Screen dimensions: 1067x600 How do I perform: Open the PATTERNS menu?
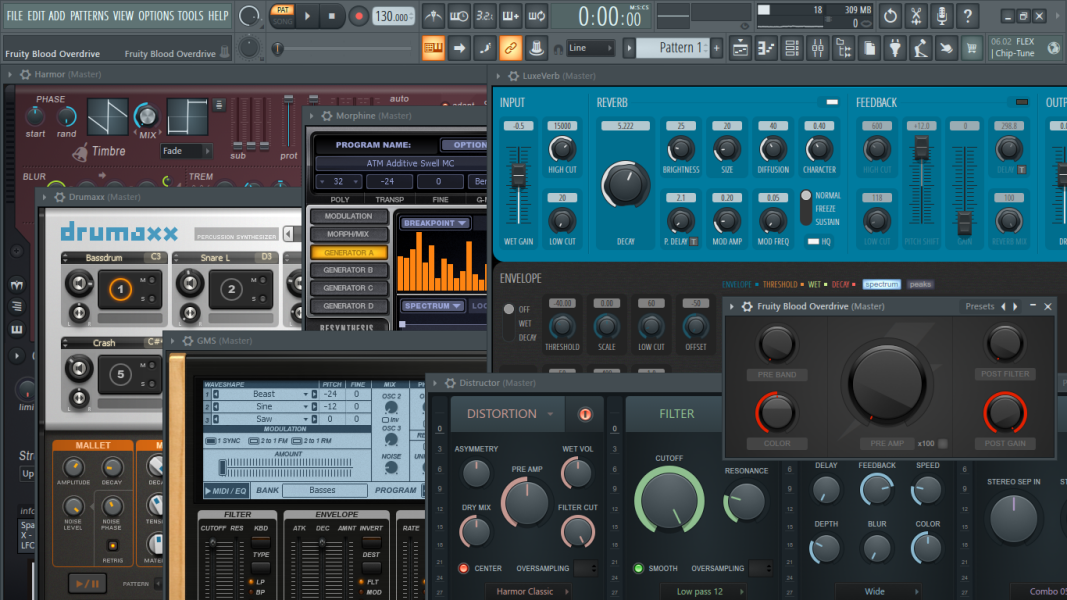coord(89,16)
